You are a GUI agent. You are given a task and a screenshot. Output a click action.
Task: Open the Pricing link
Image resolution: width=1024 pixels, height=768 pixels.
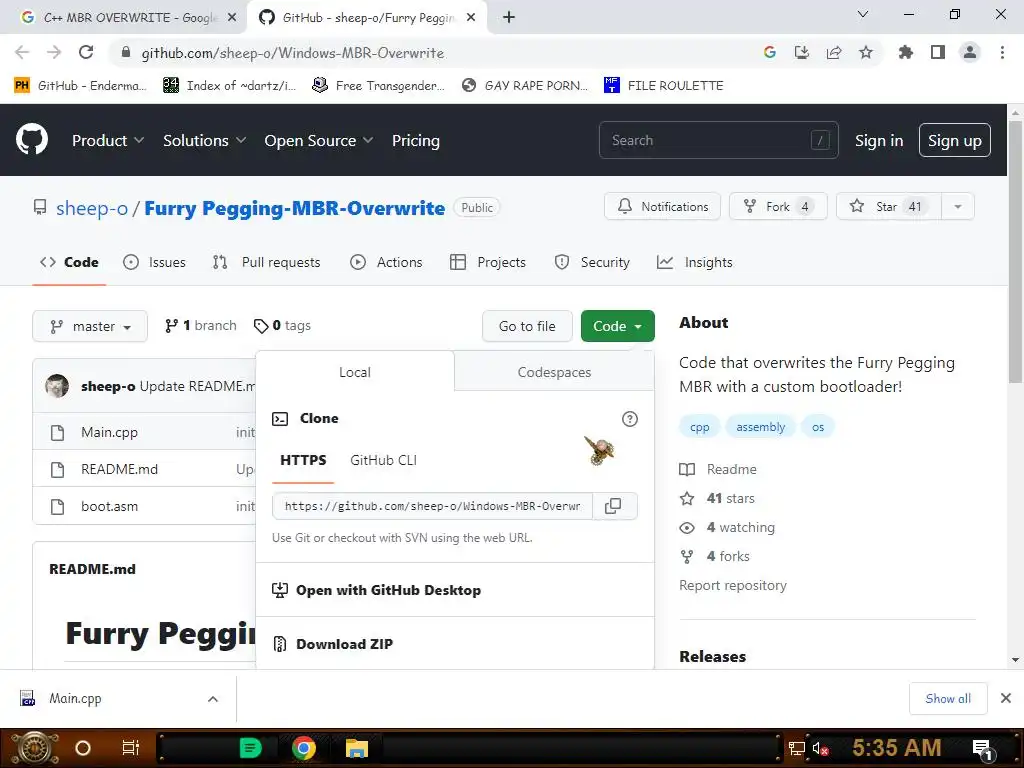[x=415, y=140]
